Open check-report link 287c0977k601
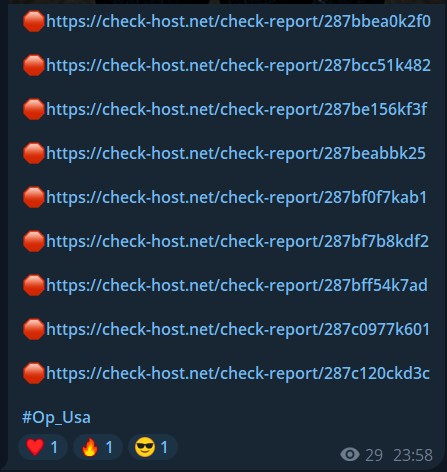The width and height of the screenshot is (447, 472). click(x=238, y=329)
